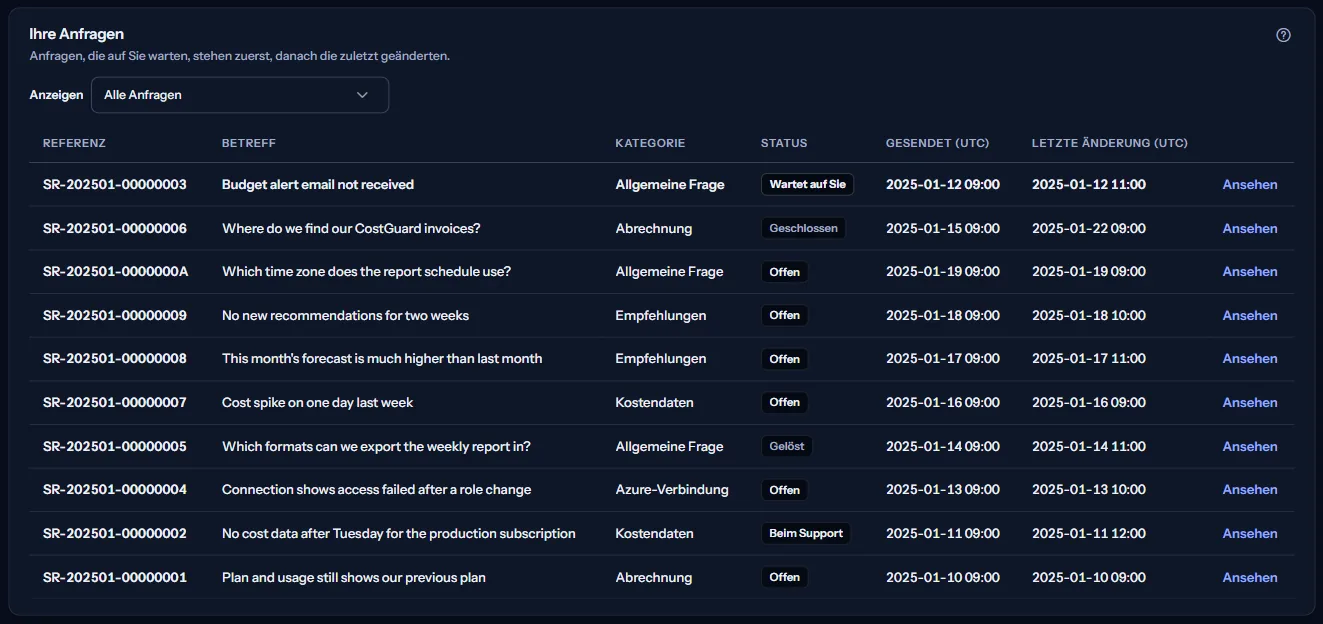
Task: Click subject about report schedule time zone
Action: point(366,272)
